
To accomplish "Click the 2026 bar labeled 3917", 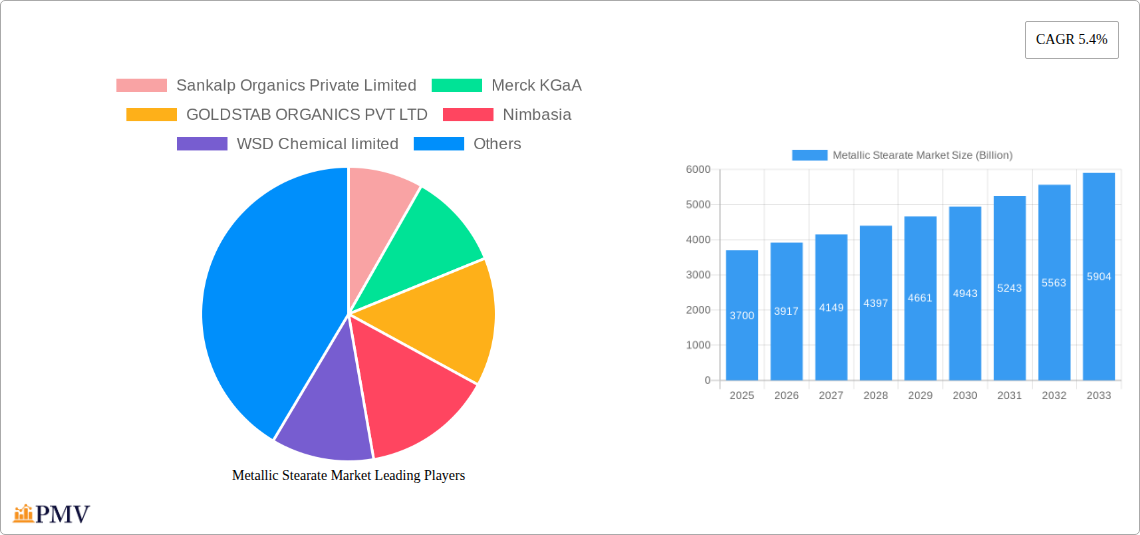I will pyautogui.click(x=787, y=311).
